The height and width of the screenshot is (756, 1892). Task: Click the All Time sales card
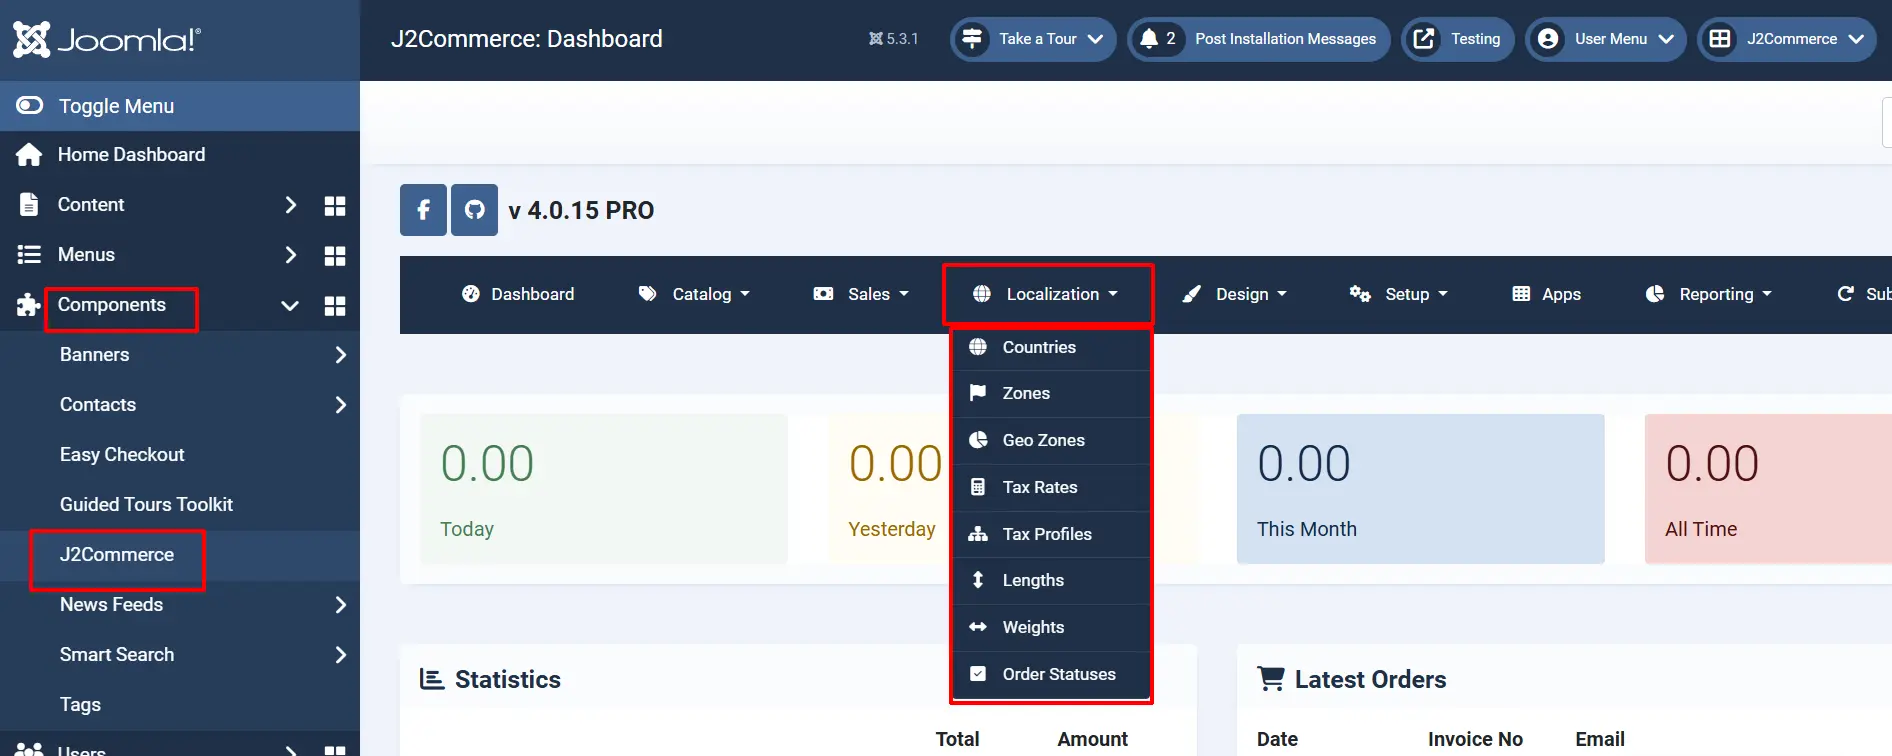pyautogui.click(x=1768, y=489)
